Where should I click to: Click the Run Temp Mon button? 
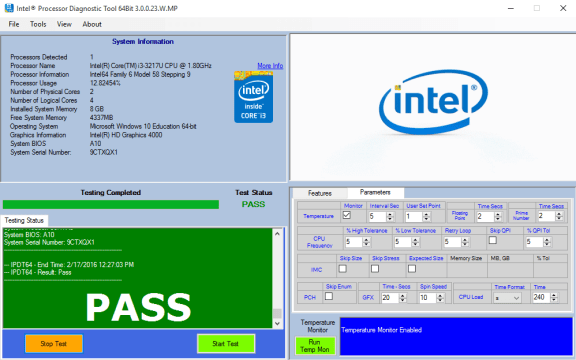pyautogui.click(x=315, y=346)
